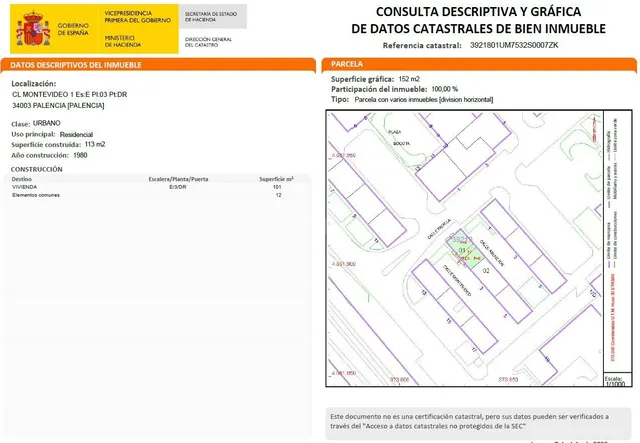Click the 'Destino' column header
The width and height of the screenshot is (640, 443).
point(22,179)
